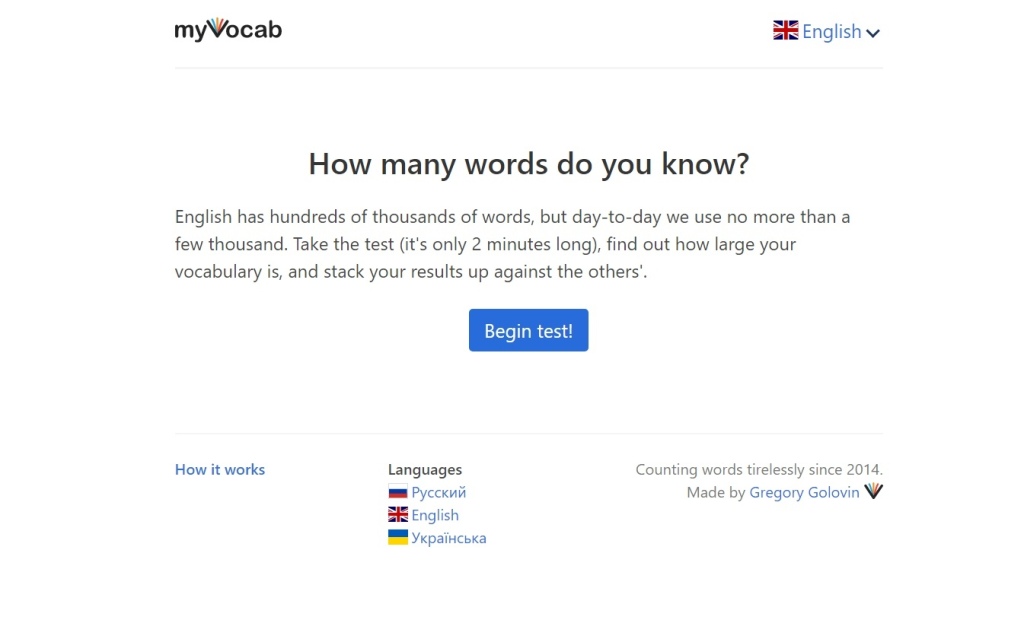Visit the Gregory Golovin author link

(x=804, y=492)
